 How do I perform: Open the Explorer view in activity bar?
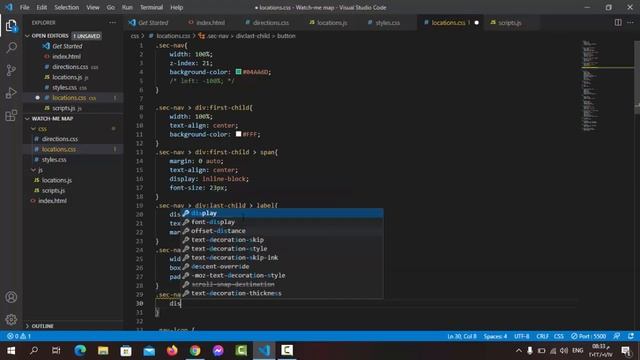[11, 26]
